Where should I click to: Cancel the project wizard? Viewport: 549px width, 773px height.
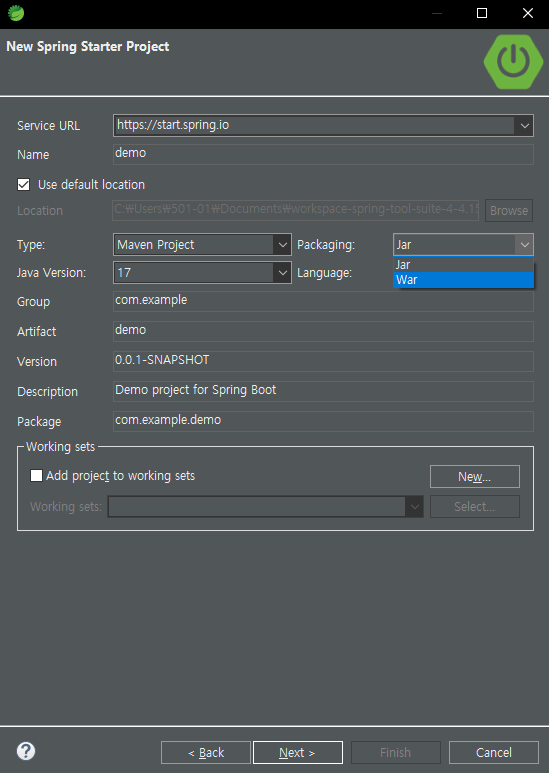(x=493, y=752)
